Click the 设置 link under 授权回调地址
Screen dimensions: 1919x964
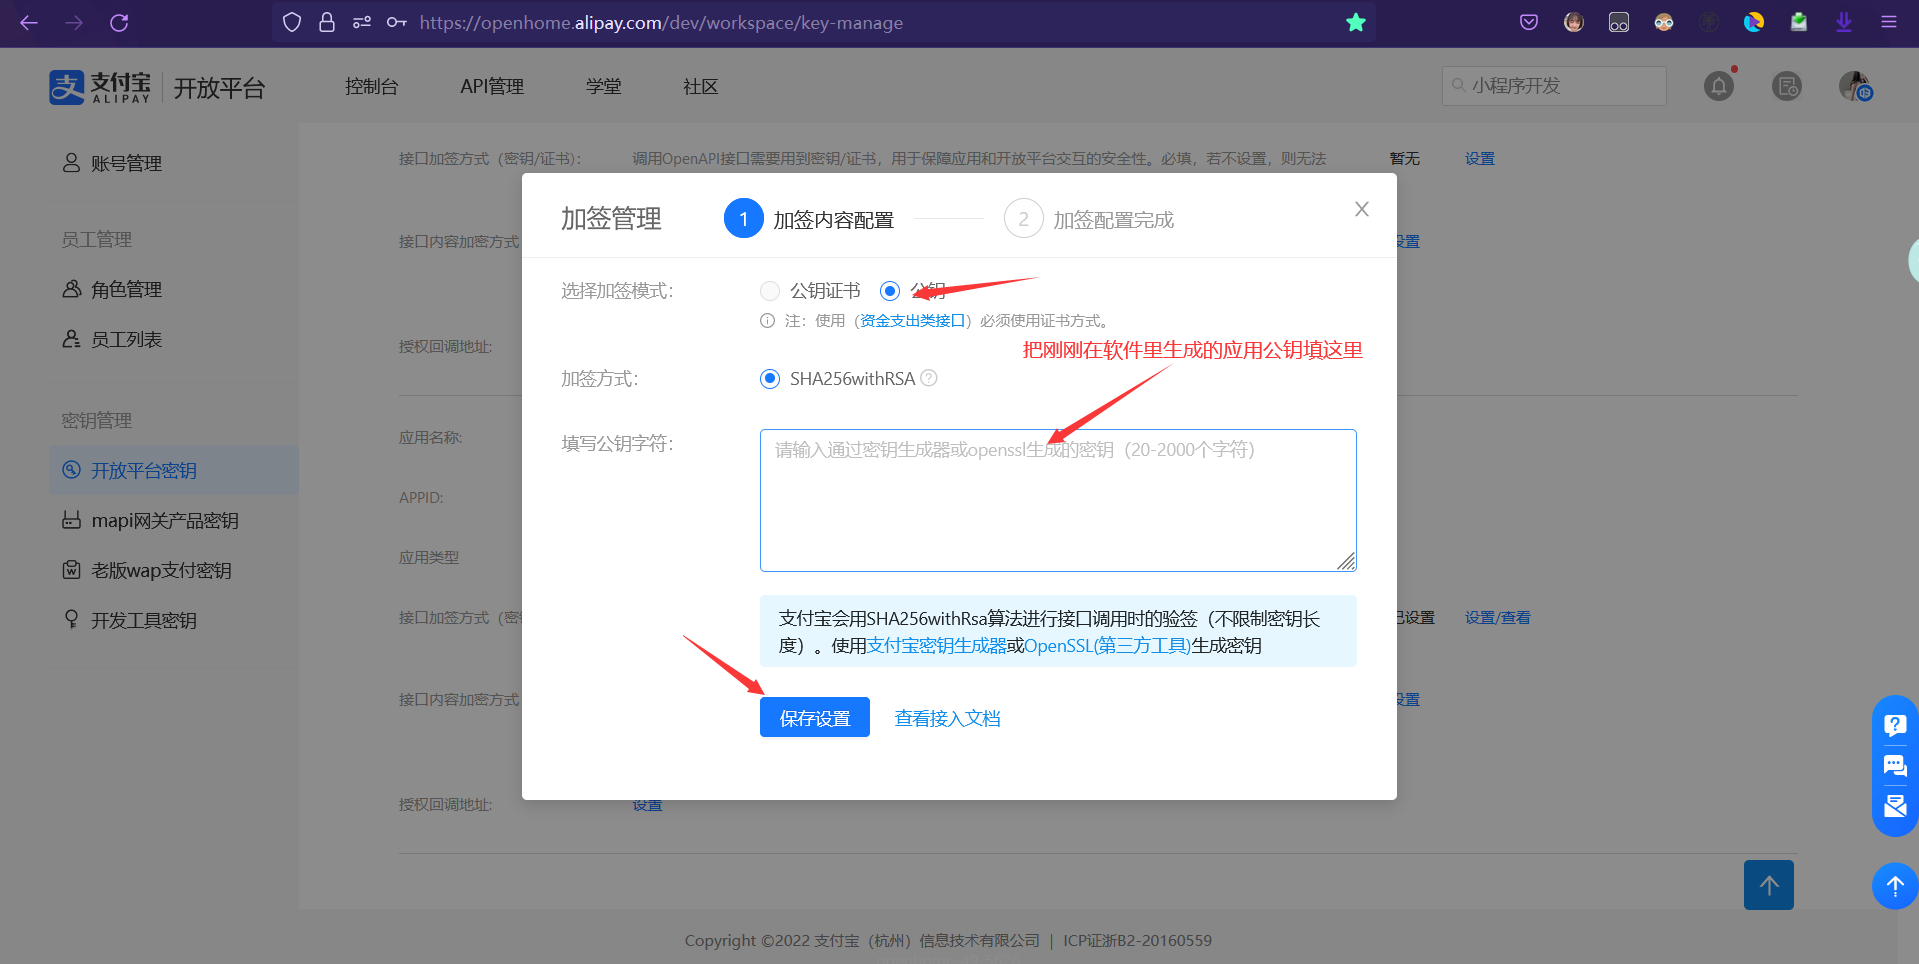point(647,805)
